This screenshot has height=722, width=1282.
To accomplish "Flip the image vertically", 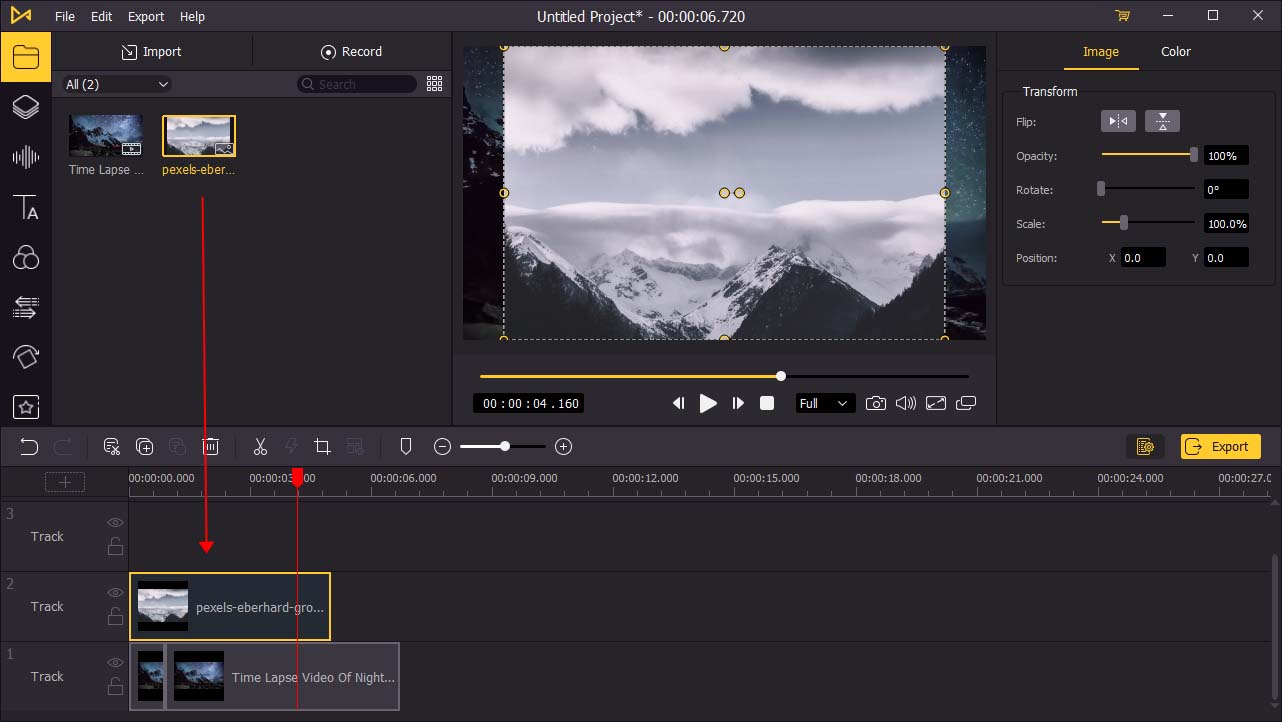I will 1162,122.
